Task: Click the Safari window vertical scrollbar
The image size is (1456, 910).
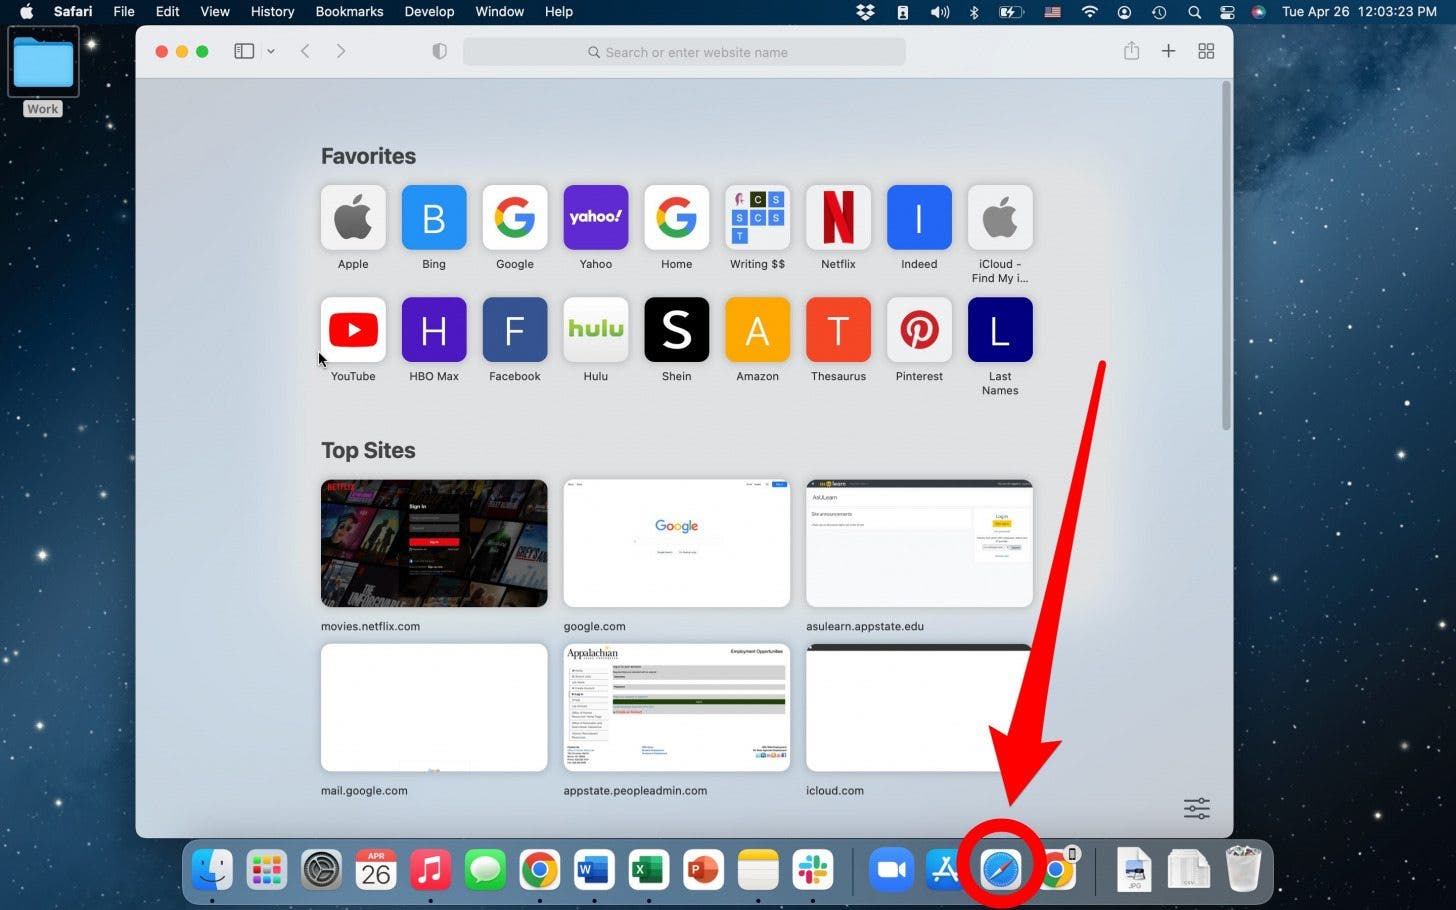Action: 1226,257
